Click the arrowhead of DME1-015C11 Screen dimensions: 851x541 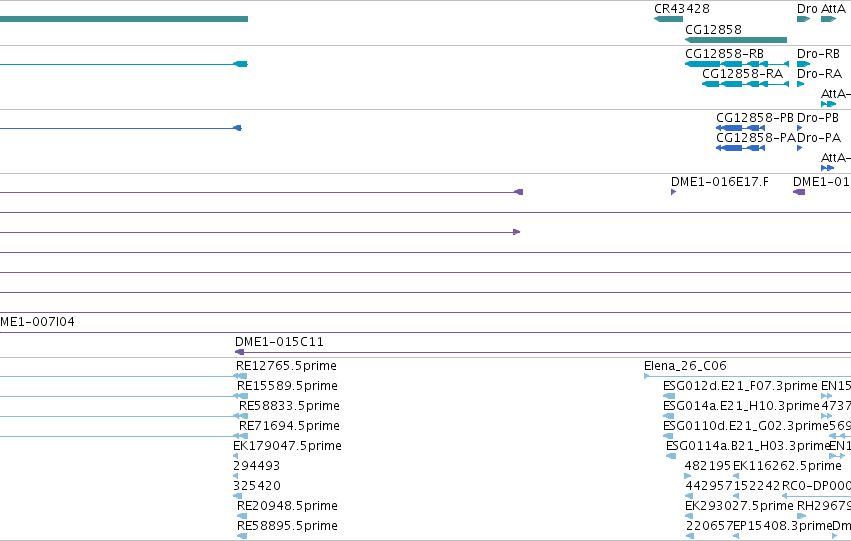click(x=239, y=352)
